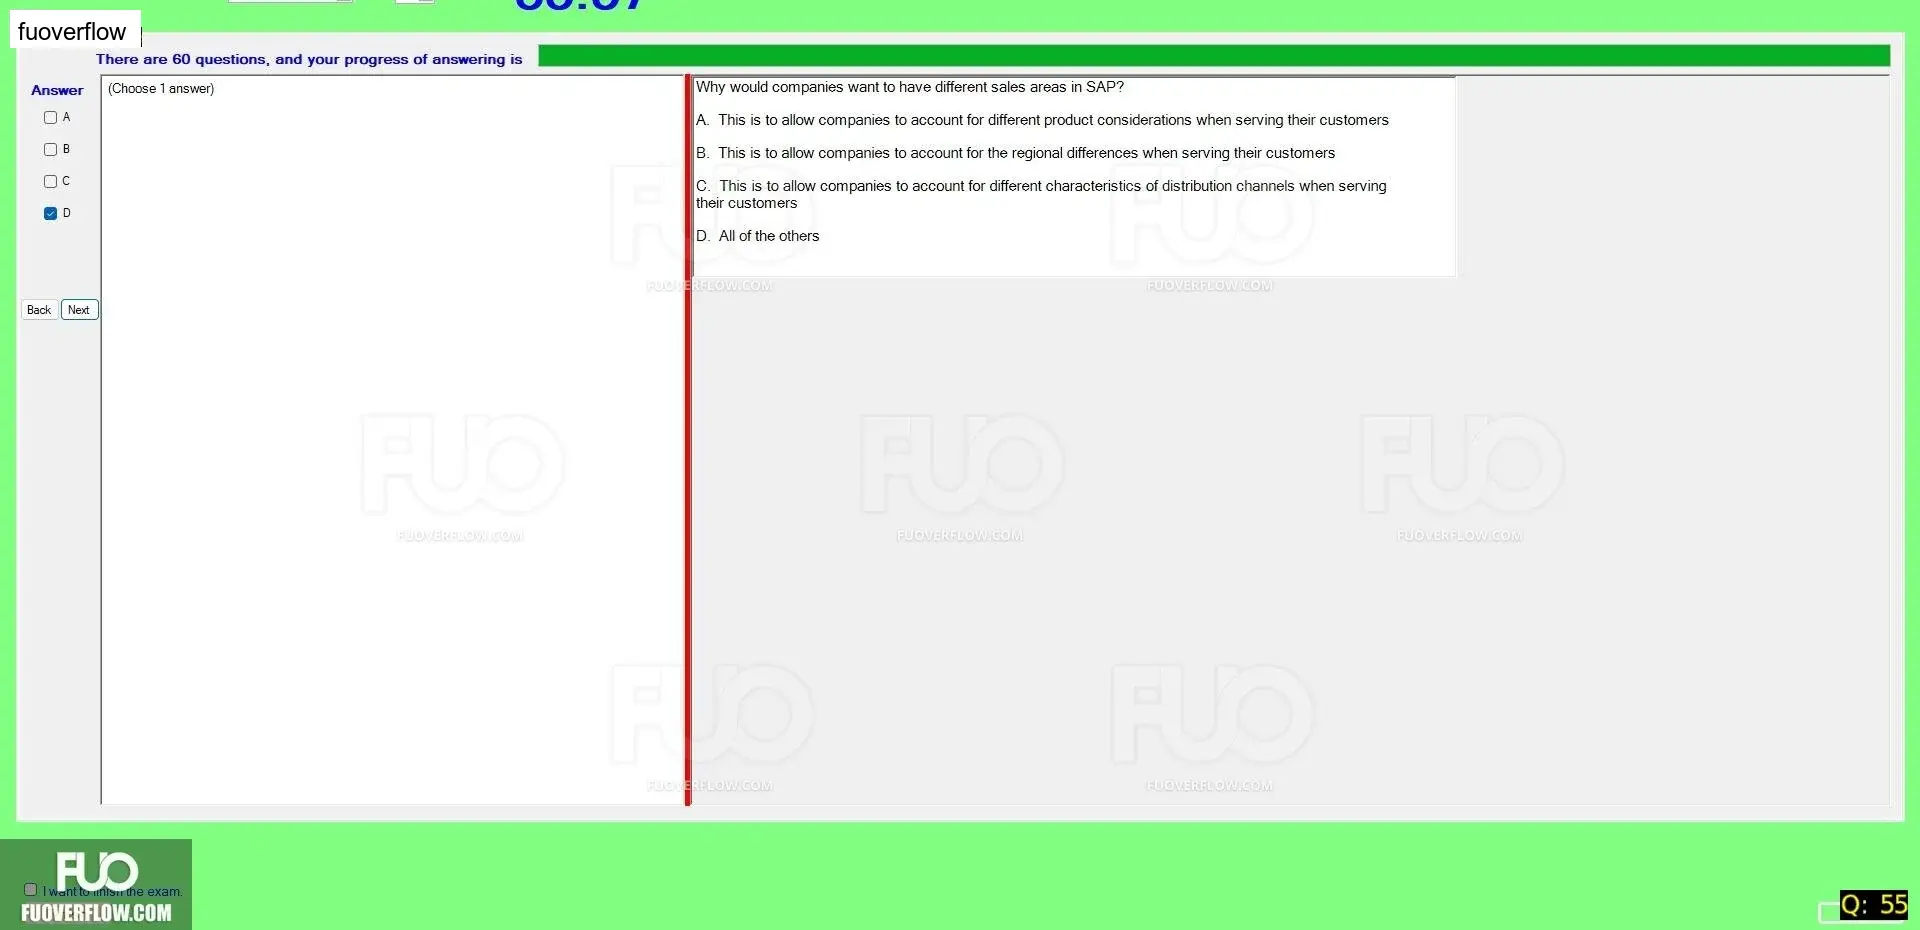Click the '(Choose 1 answer)' instruction text
This screenshot has height=930, width=1920.
(161, 89)
